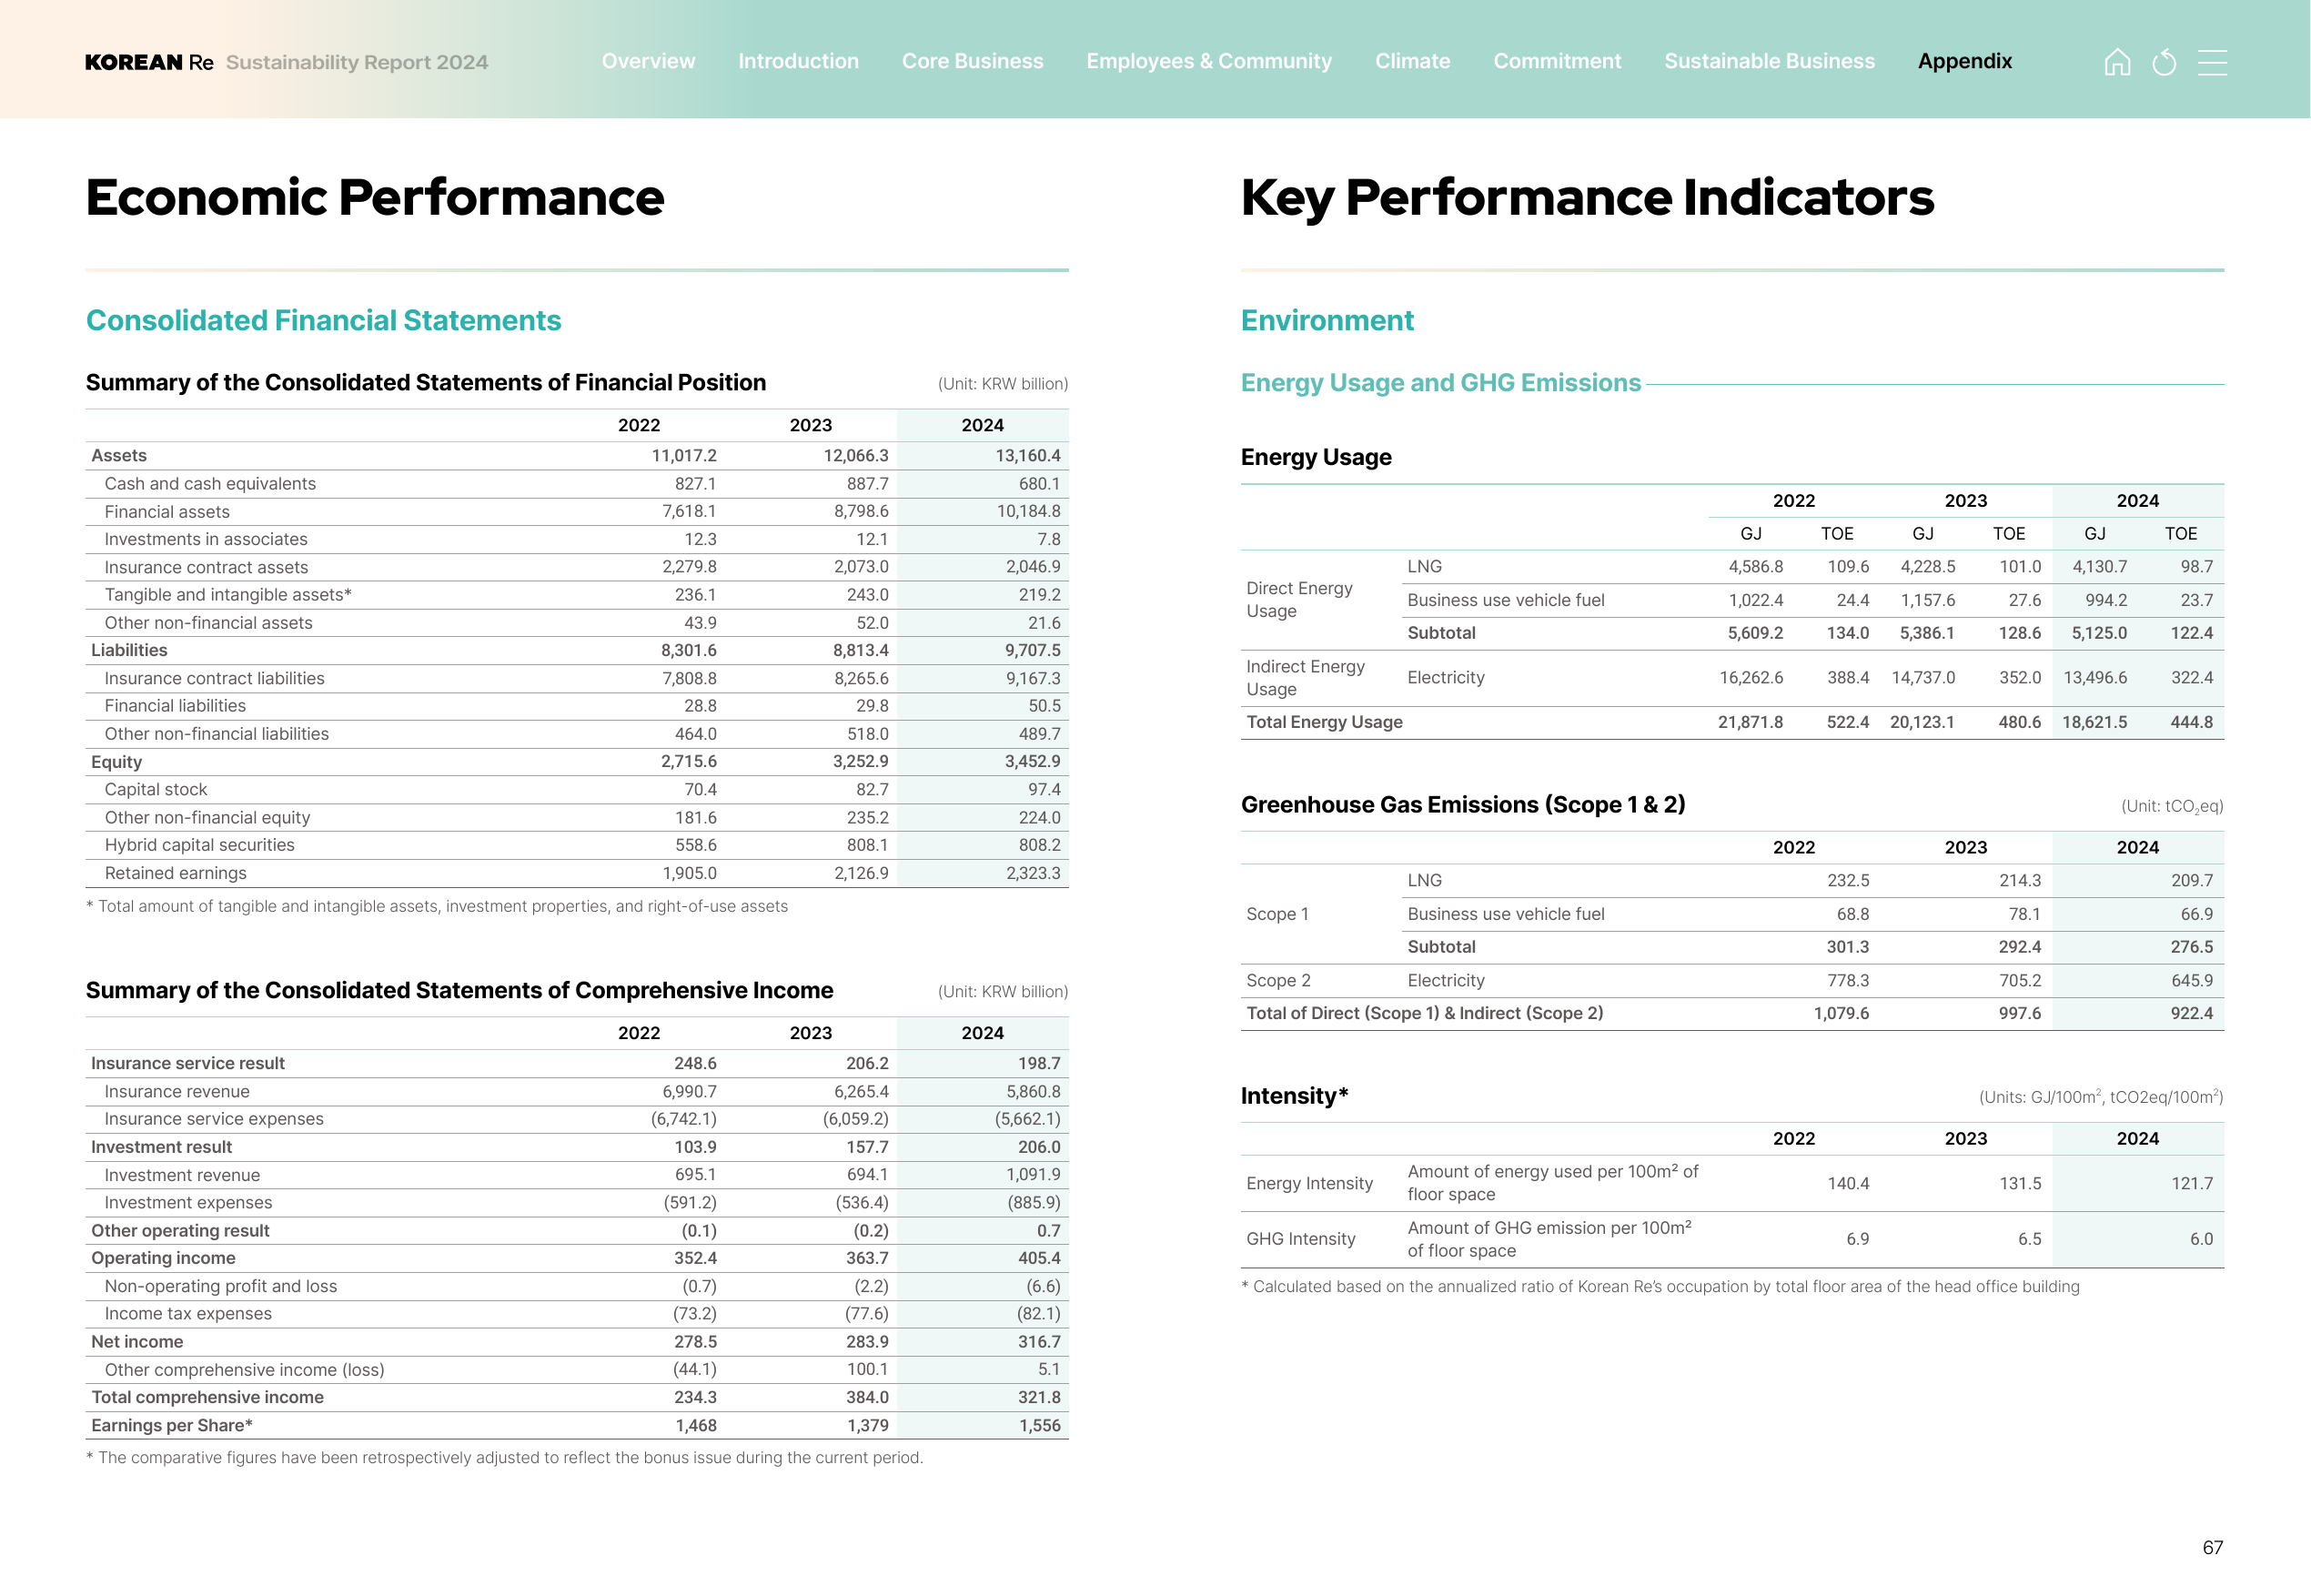Switch to the Climate tab
The height and width of the screenshot is (1596, 2311).
pos(1412,61)
